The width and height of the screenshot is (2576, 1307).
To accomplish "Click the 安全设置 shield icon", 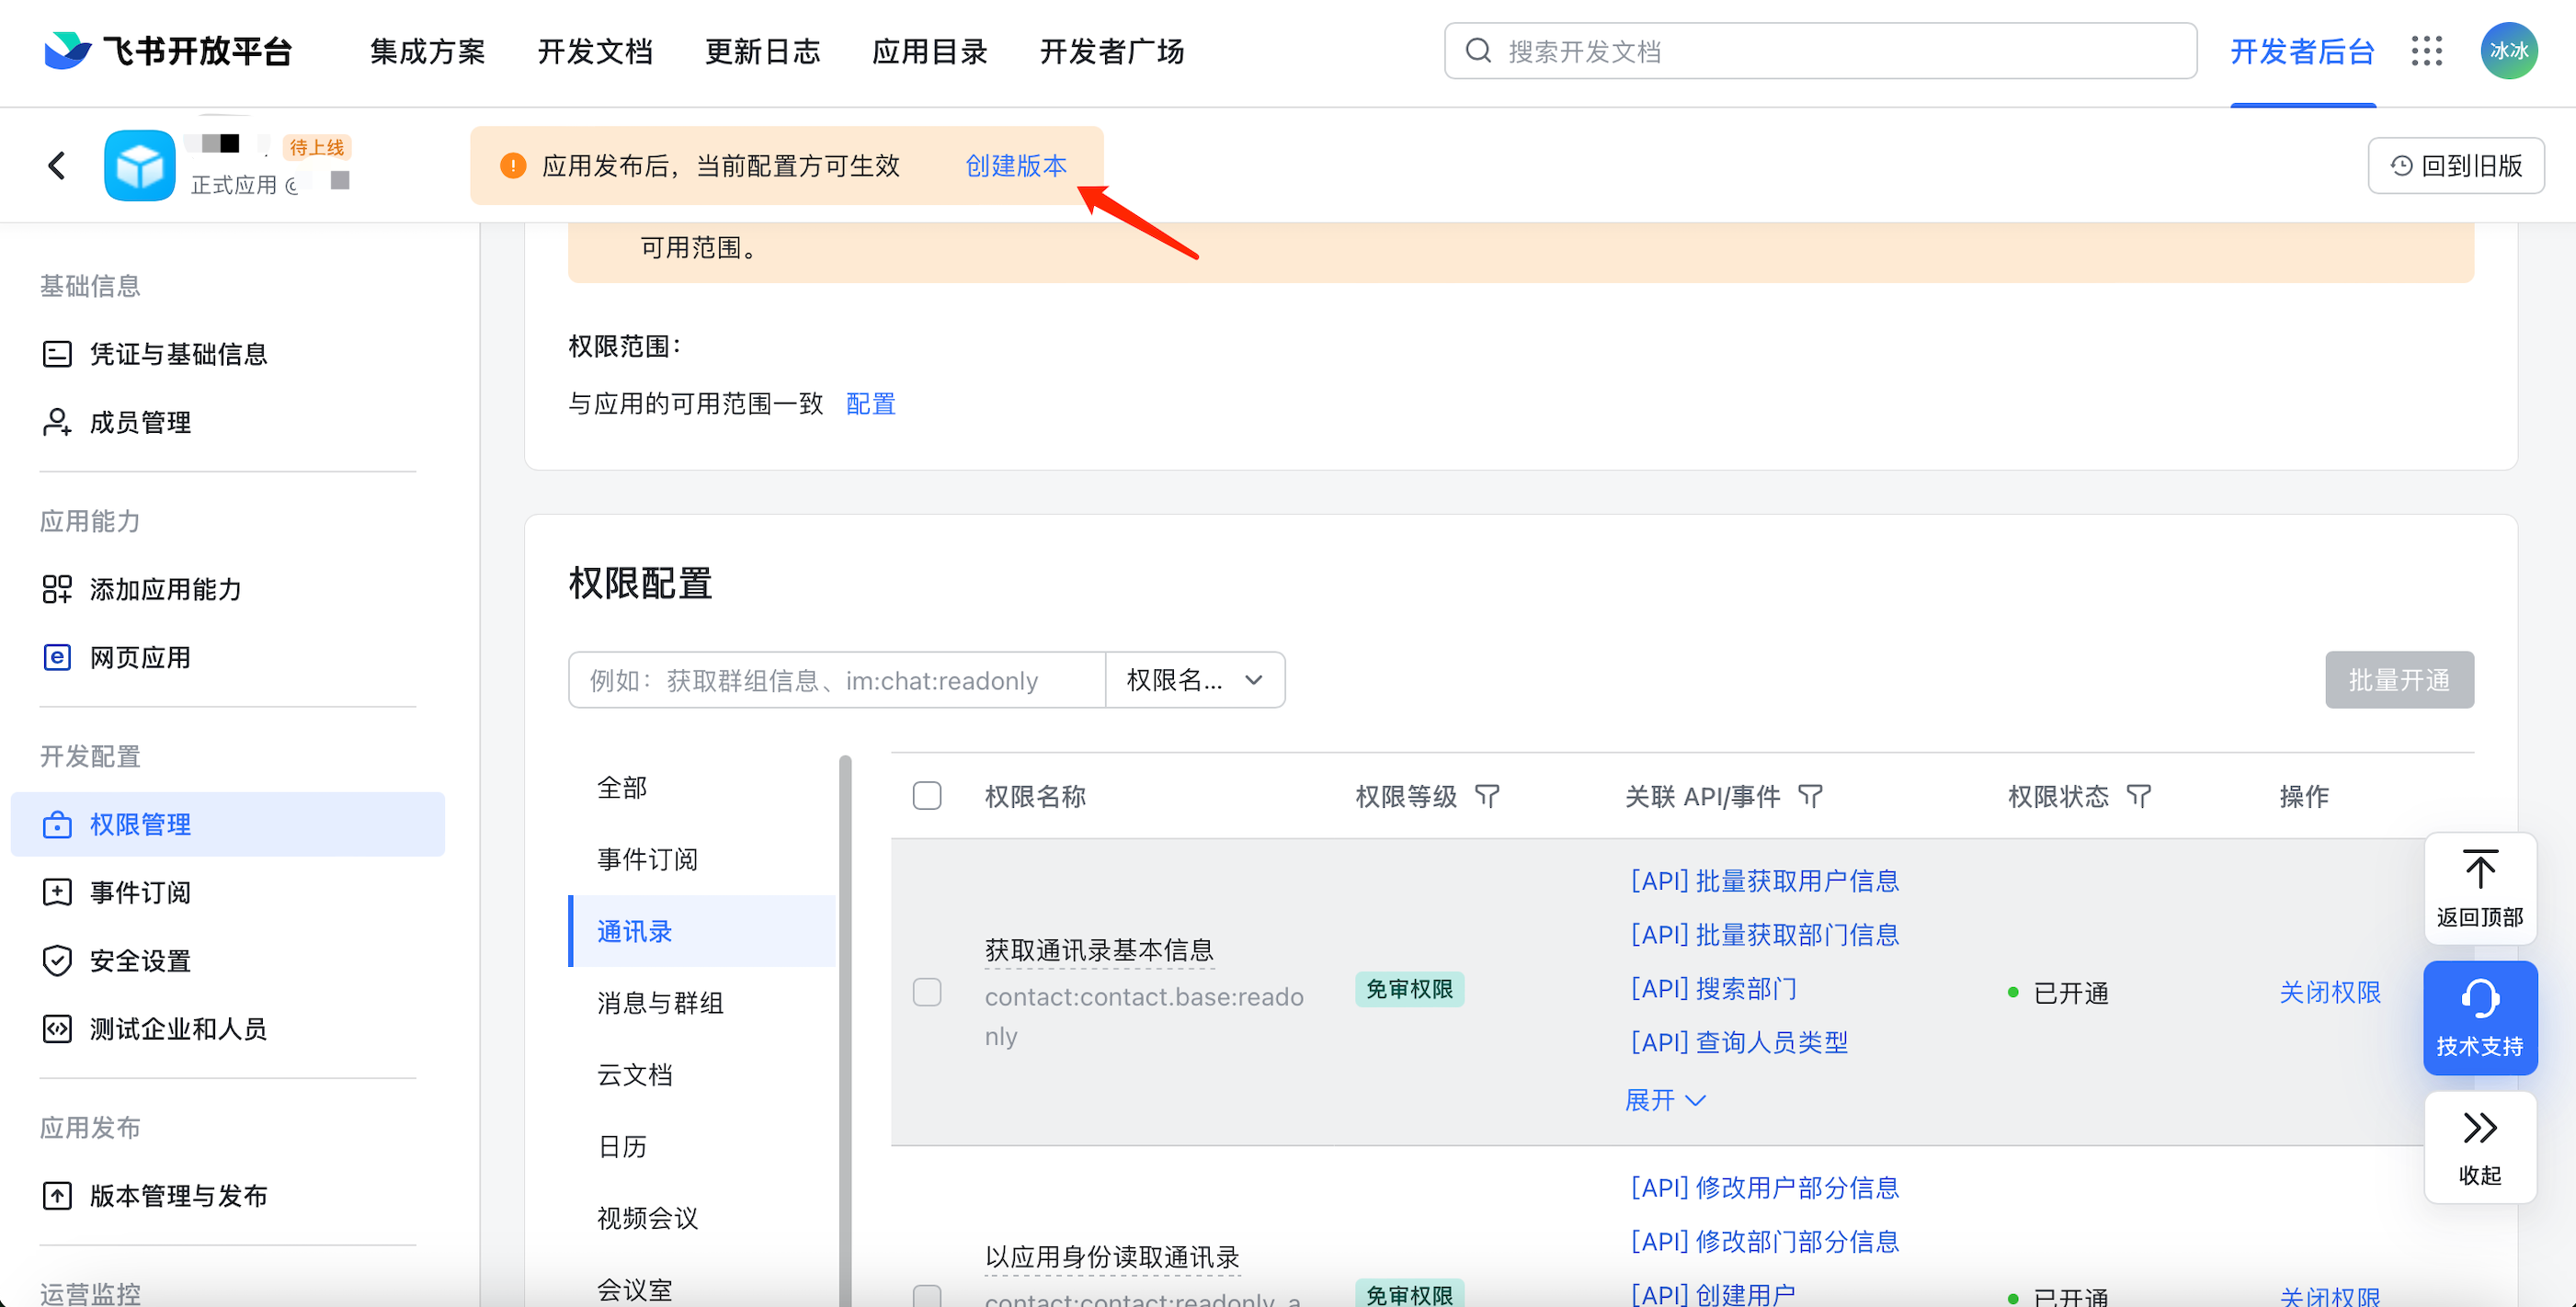I will (57, 960).
